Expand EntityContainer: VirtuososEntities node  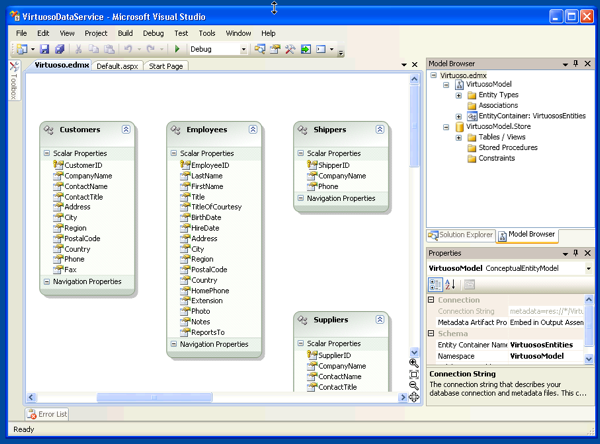click(458, 116)
